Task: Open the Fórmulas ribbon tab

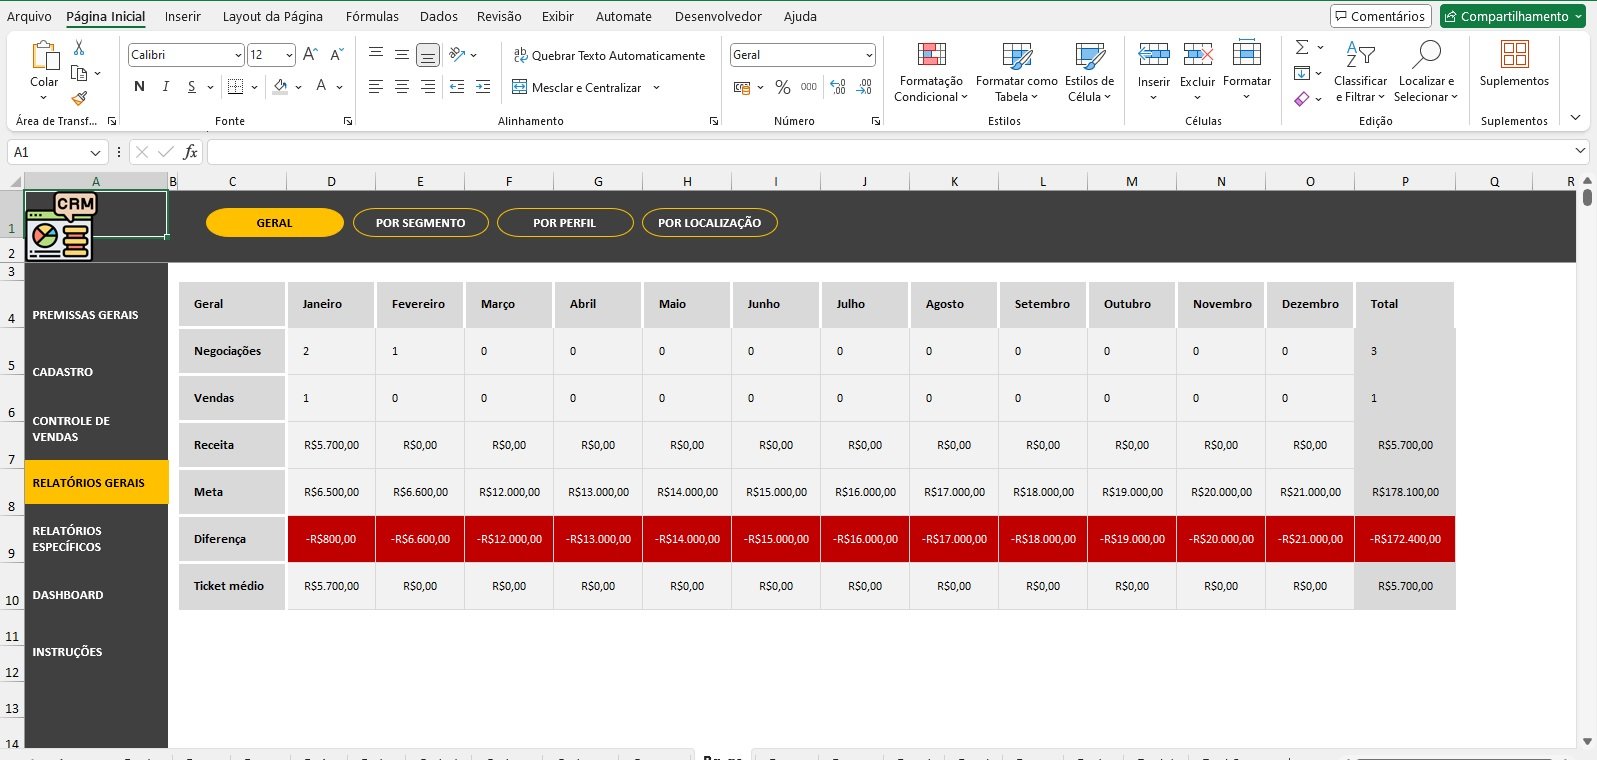Action: tap(372, 16)
